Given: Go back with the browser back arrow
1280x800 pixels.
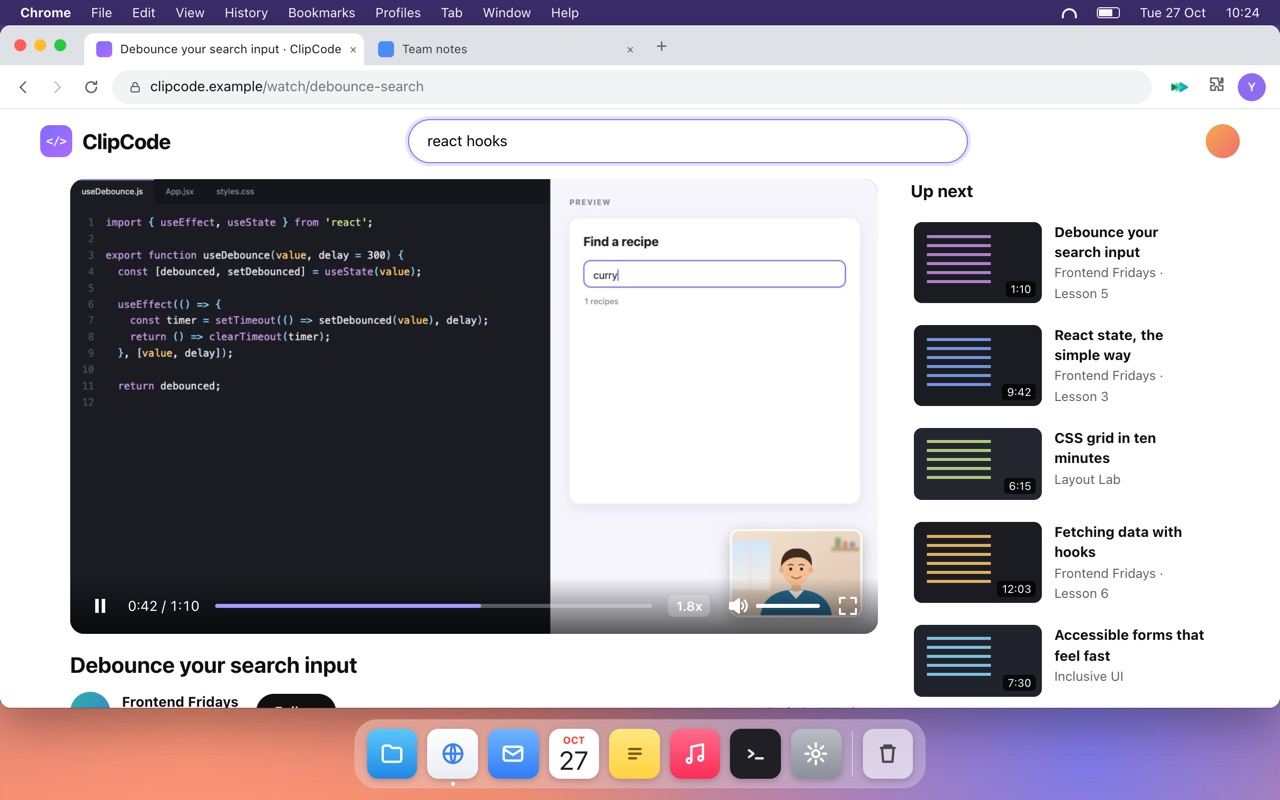Looking at the screenshot, I should coord(24,87).
